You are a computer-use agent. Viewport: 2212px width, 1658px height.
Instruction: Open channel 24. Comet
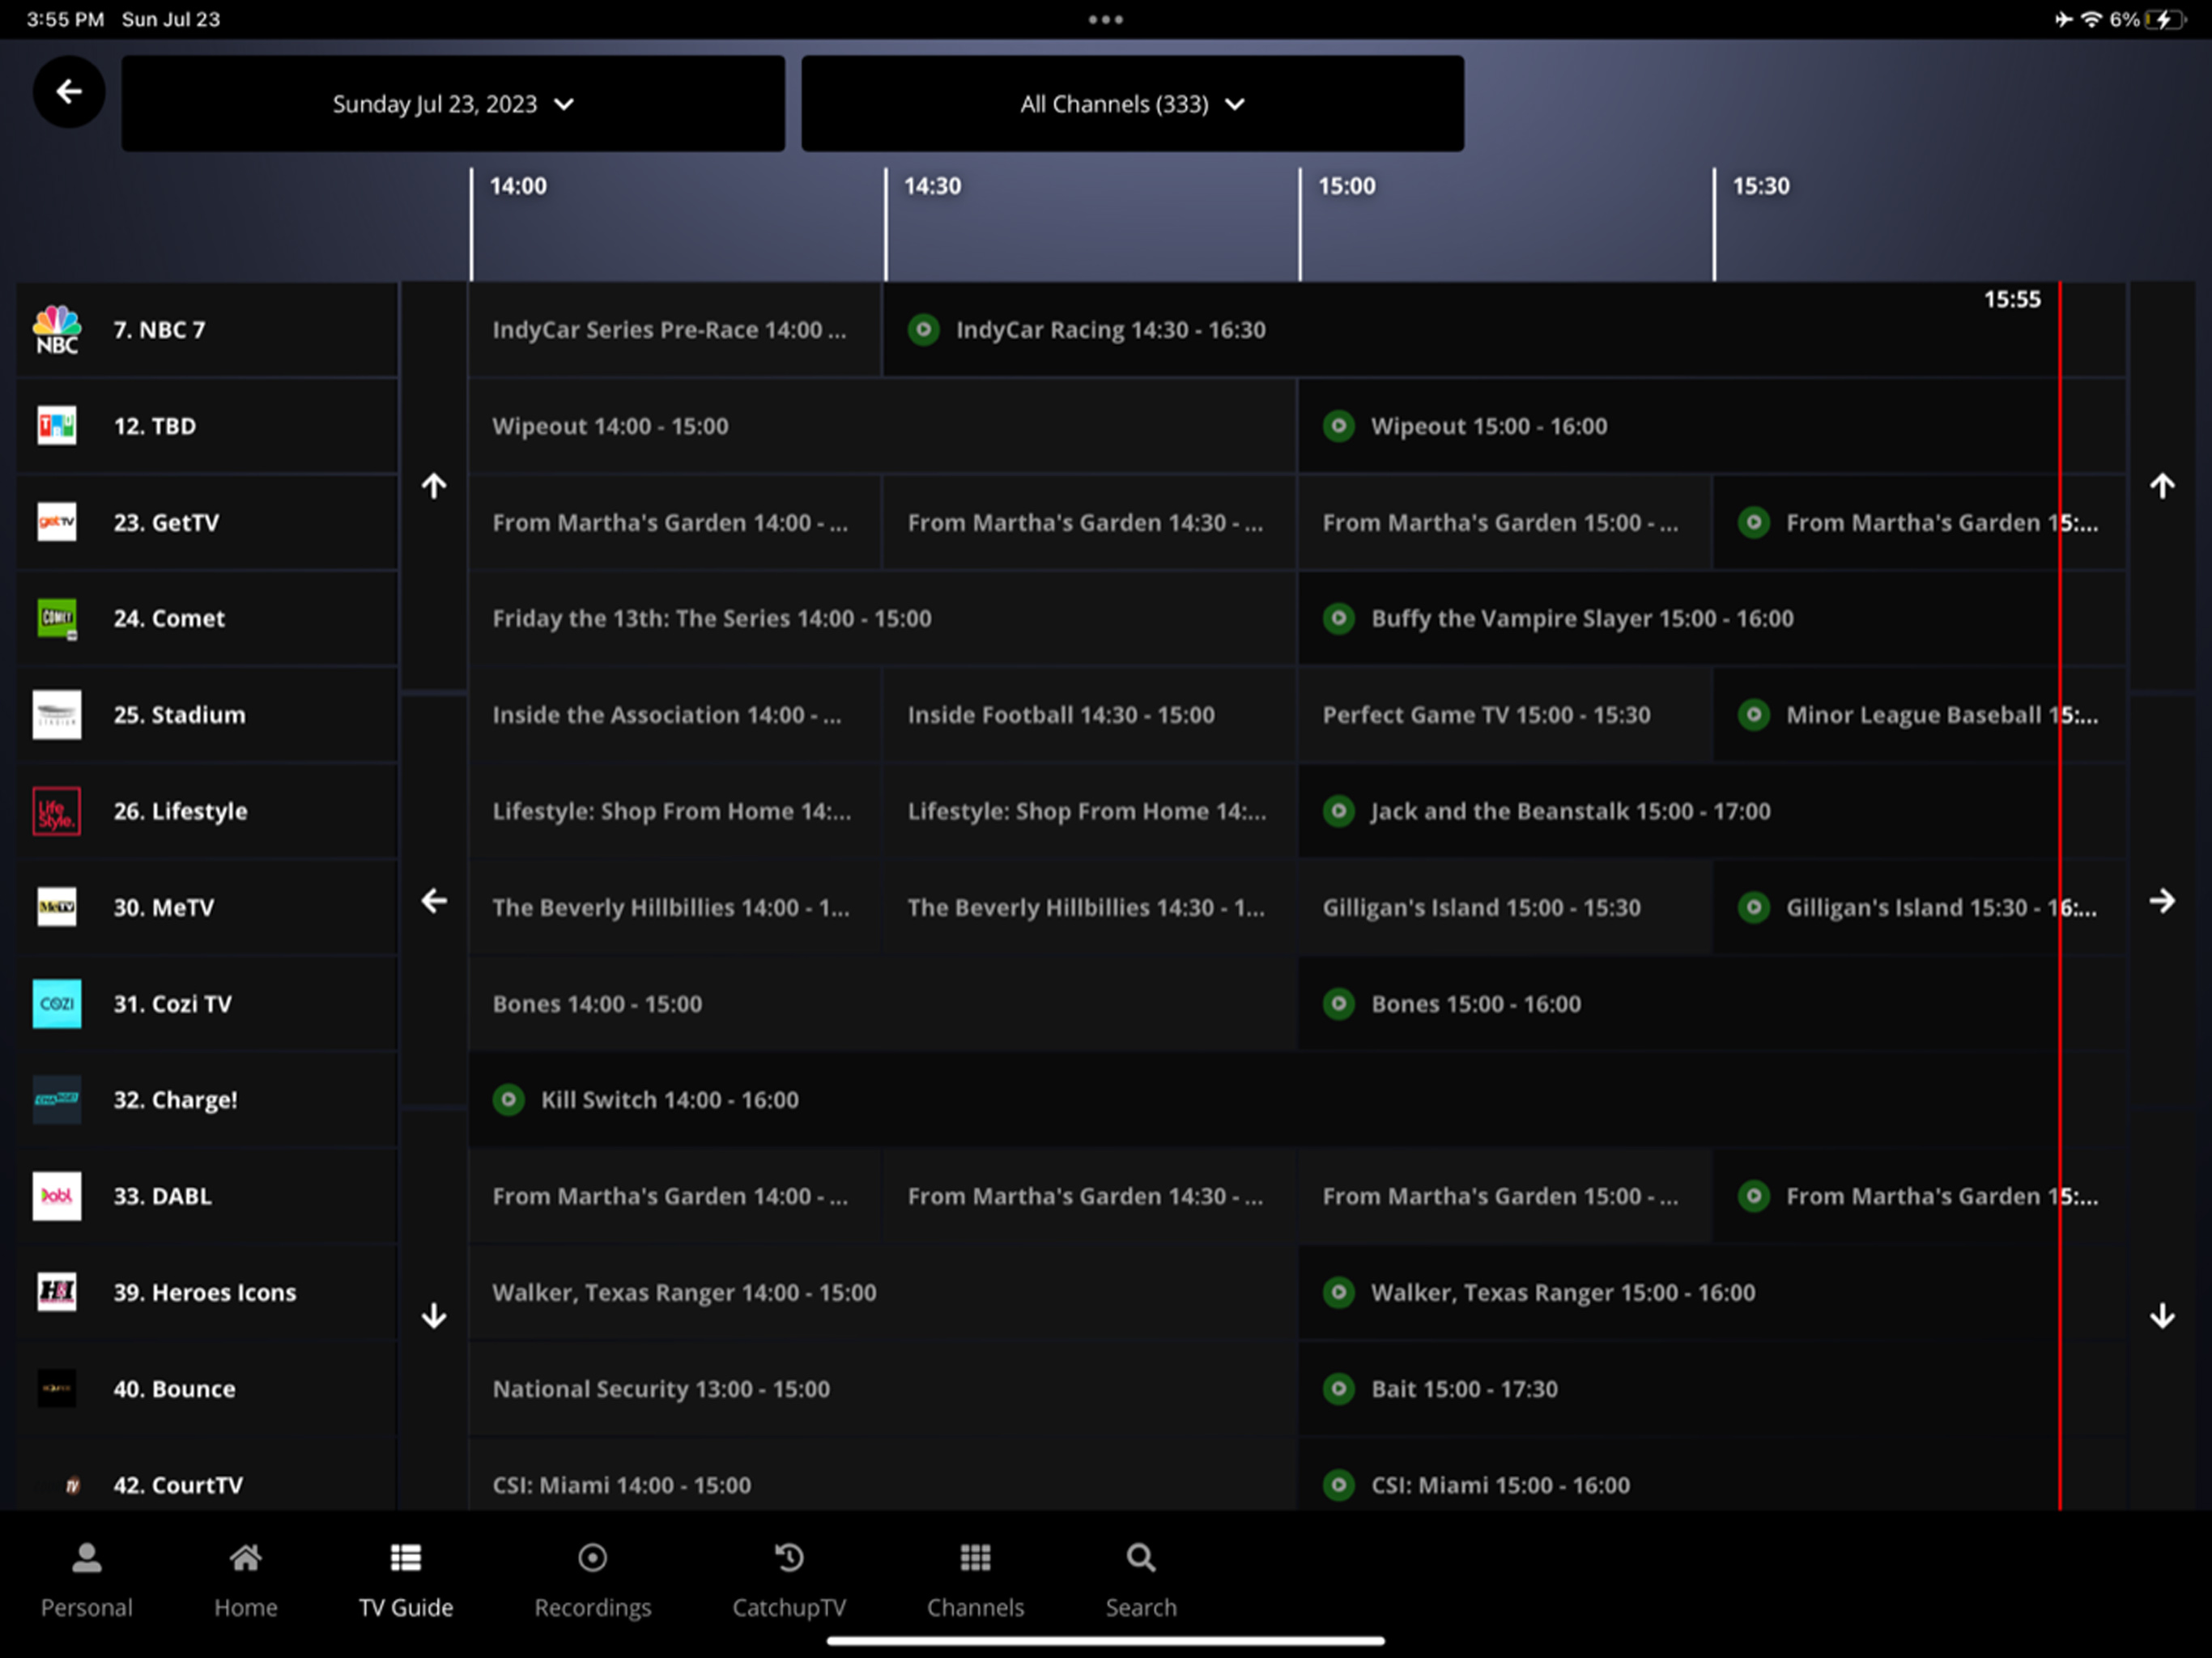click(207, 618)
